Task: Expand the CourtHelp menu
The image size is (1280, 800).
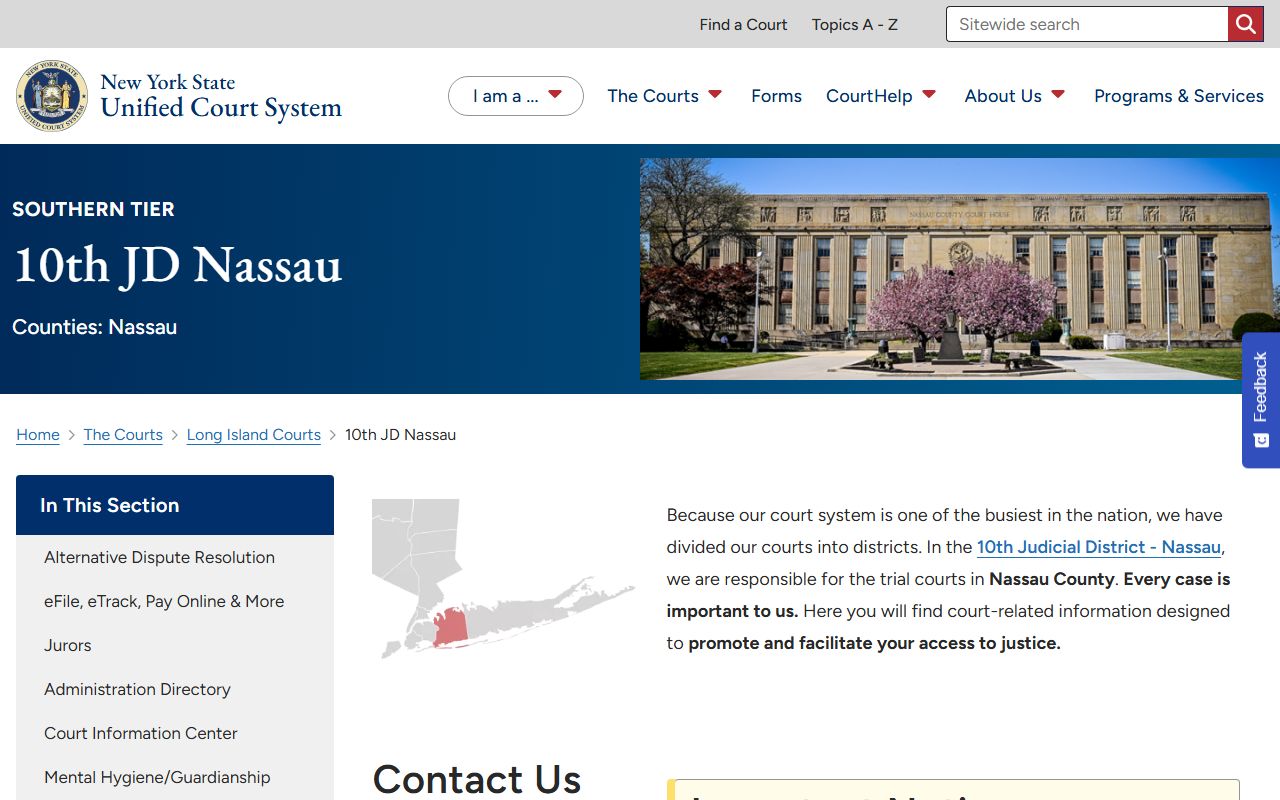Action: [881, 96]
